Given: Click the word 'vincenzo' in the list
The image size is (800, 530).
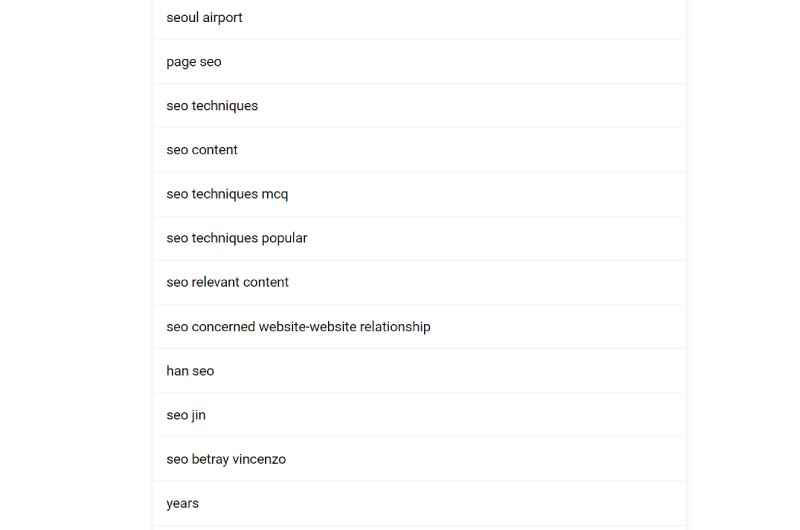Looking at the screenshot, I should pyautogui.click(x=259, y=459).
